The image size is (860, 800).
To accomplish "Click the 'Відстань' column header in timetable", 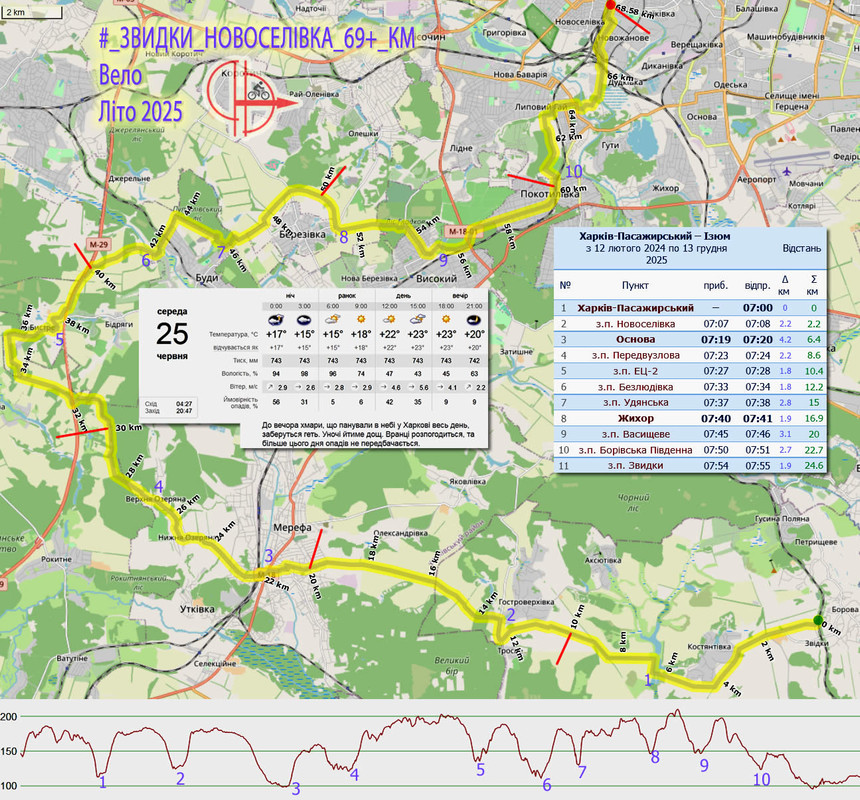I will (801, 248).
